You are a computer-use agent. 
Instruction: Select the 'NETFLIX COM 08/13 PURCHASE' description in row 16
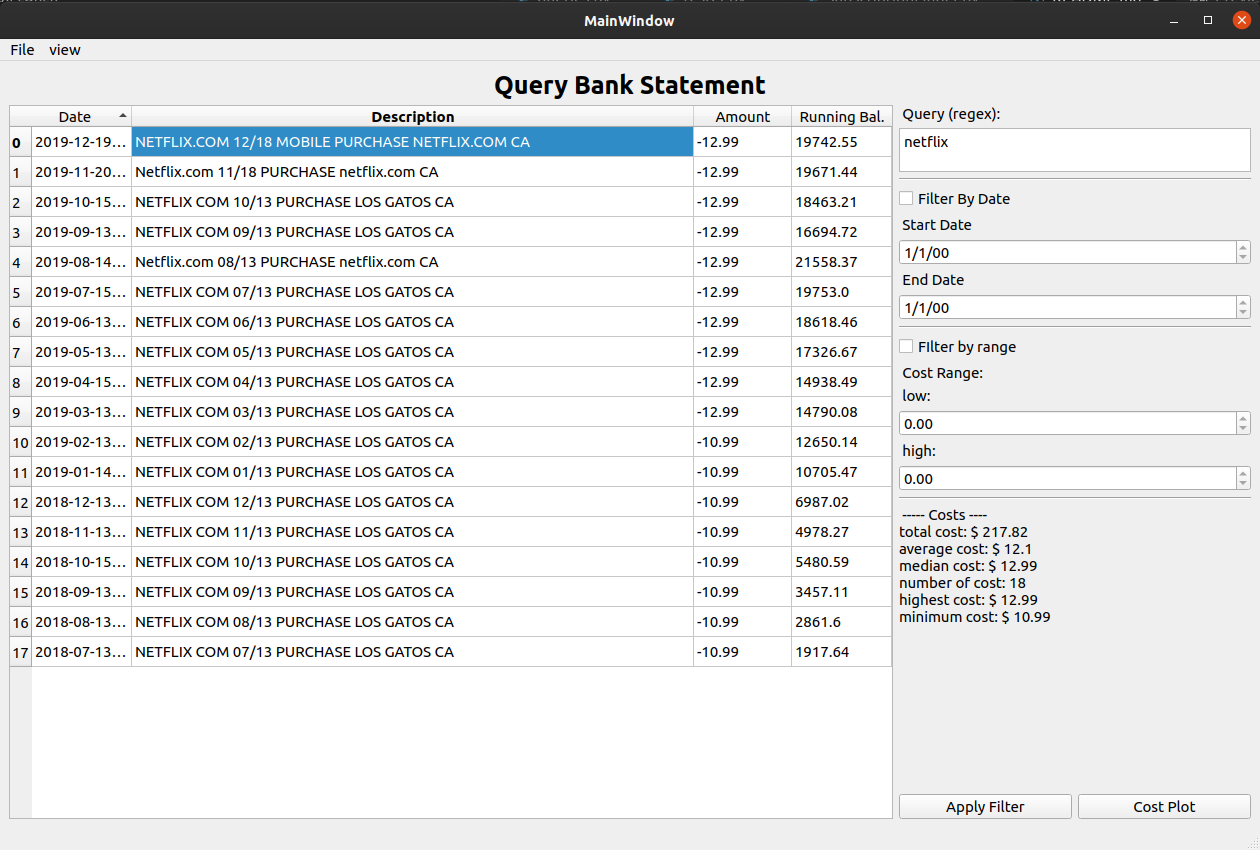click(412, 622)
